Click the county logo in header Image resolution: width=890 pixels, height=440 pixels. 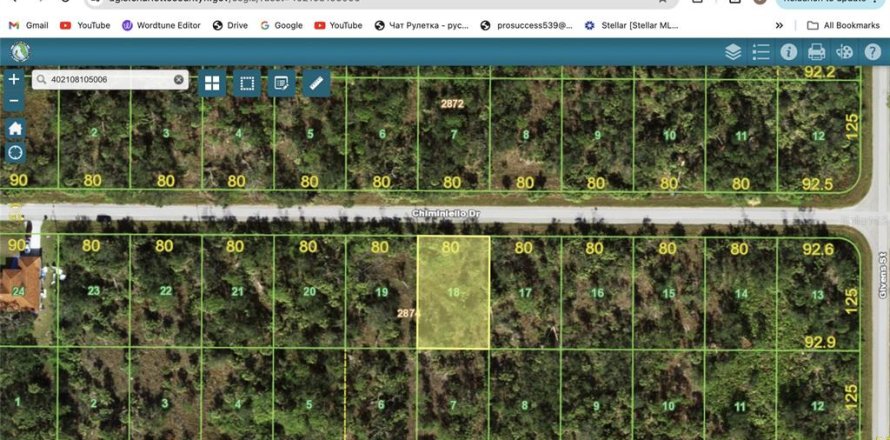coord(20,52)
